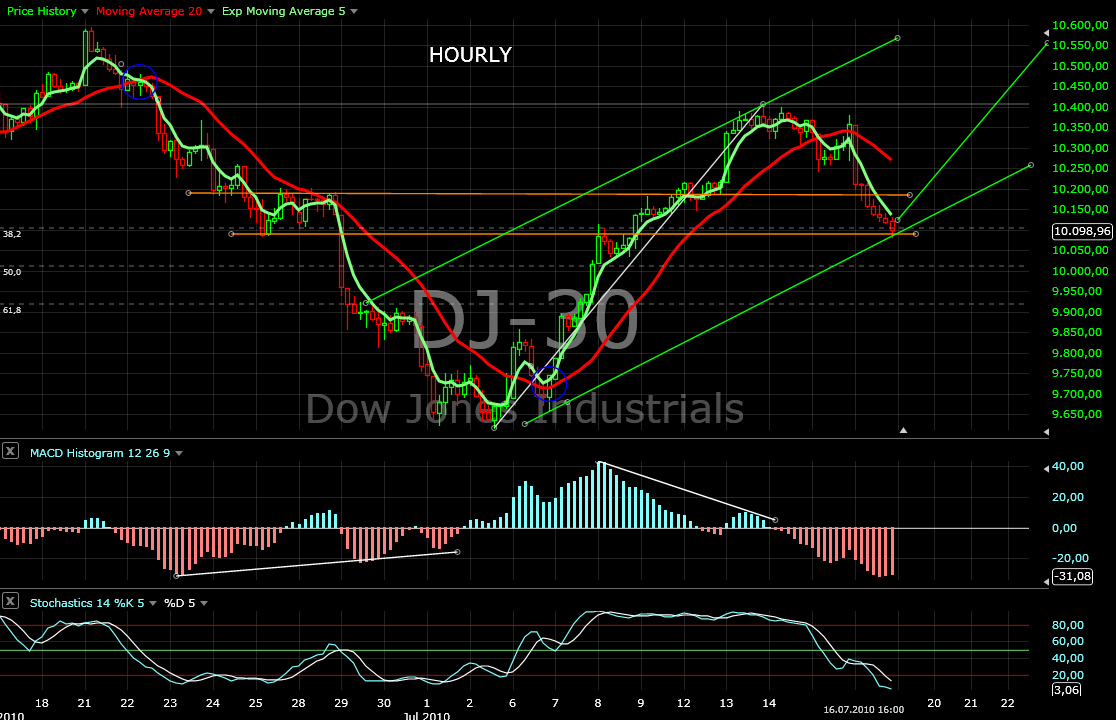Click the %D 5 label

click(x=179, y=603)
